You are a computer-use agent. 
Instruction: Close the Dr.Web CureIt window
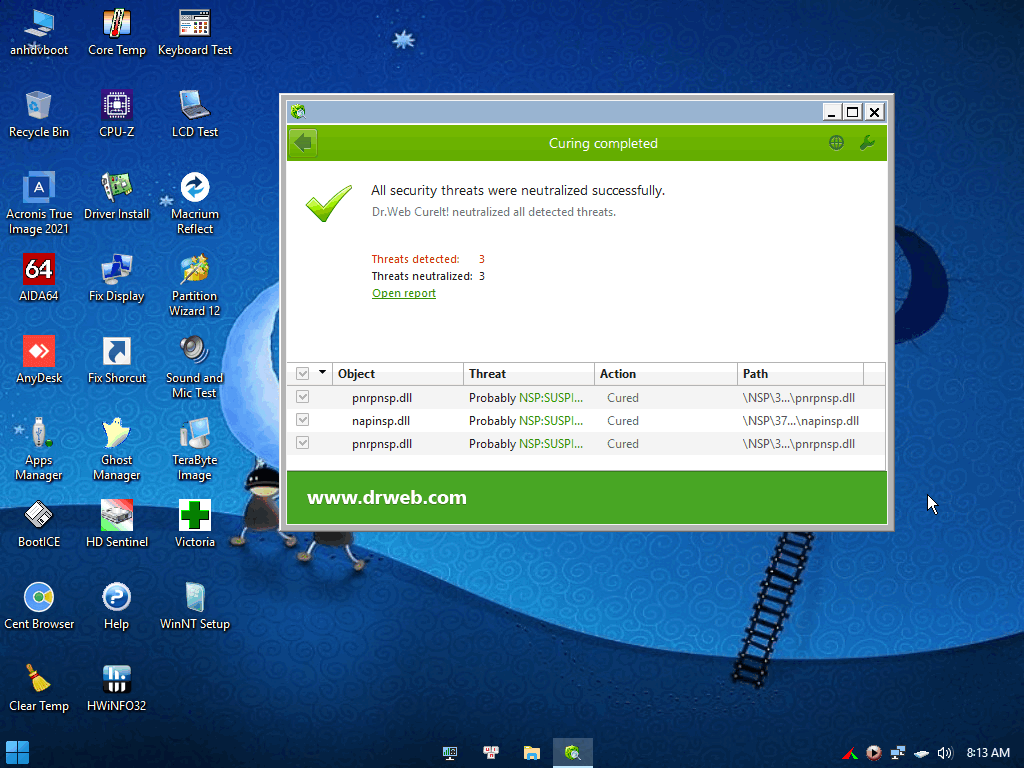pyautogui.click(x=874, y=112)
